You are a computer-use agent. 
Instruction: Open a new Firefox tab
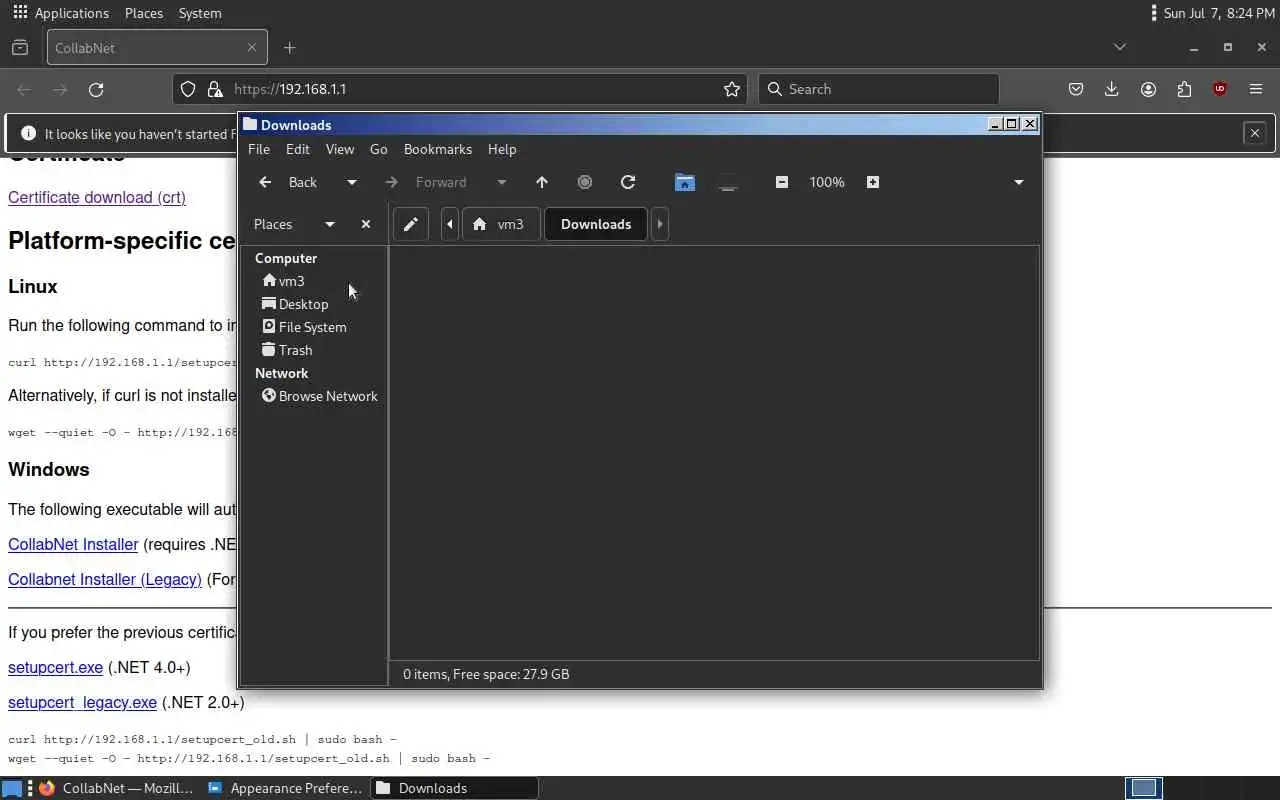(x=289, y=48)
